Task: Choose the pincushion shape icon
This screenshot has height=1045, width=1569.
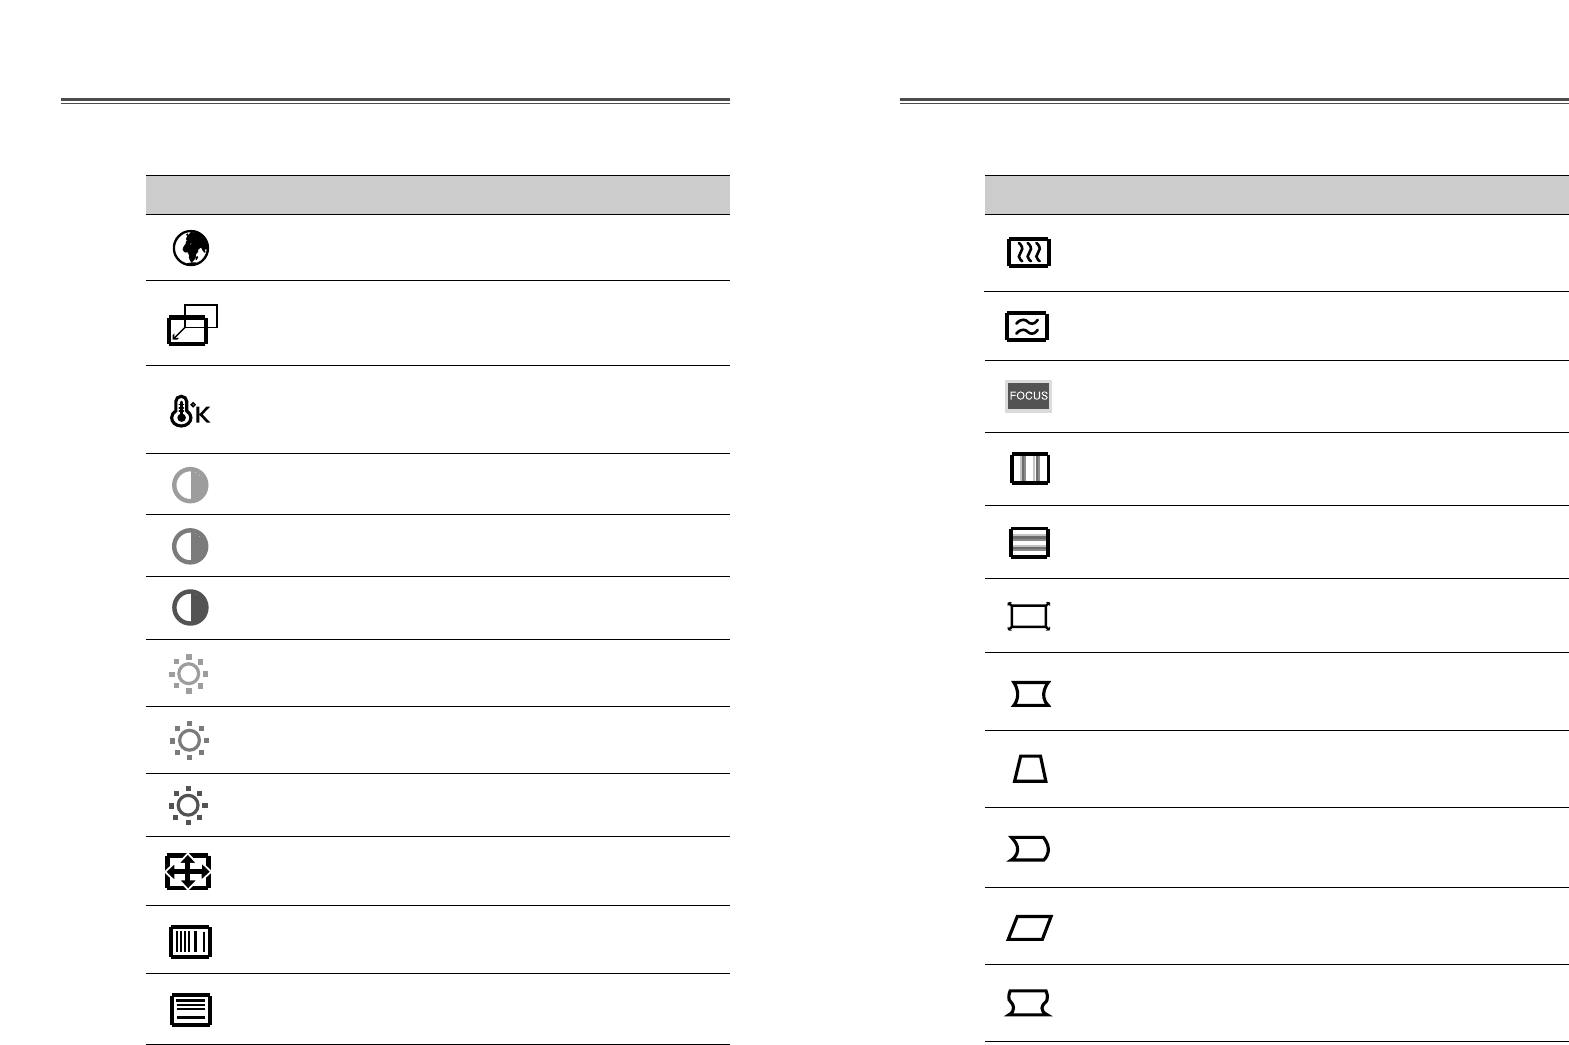Action: [x=1030, y=693]
